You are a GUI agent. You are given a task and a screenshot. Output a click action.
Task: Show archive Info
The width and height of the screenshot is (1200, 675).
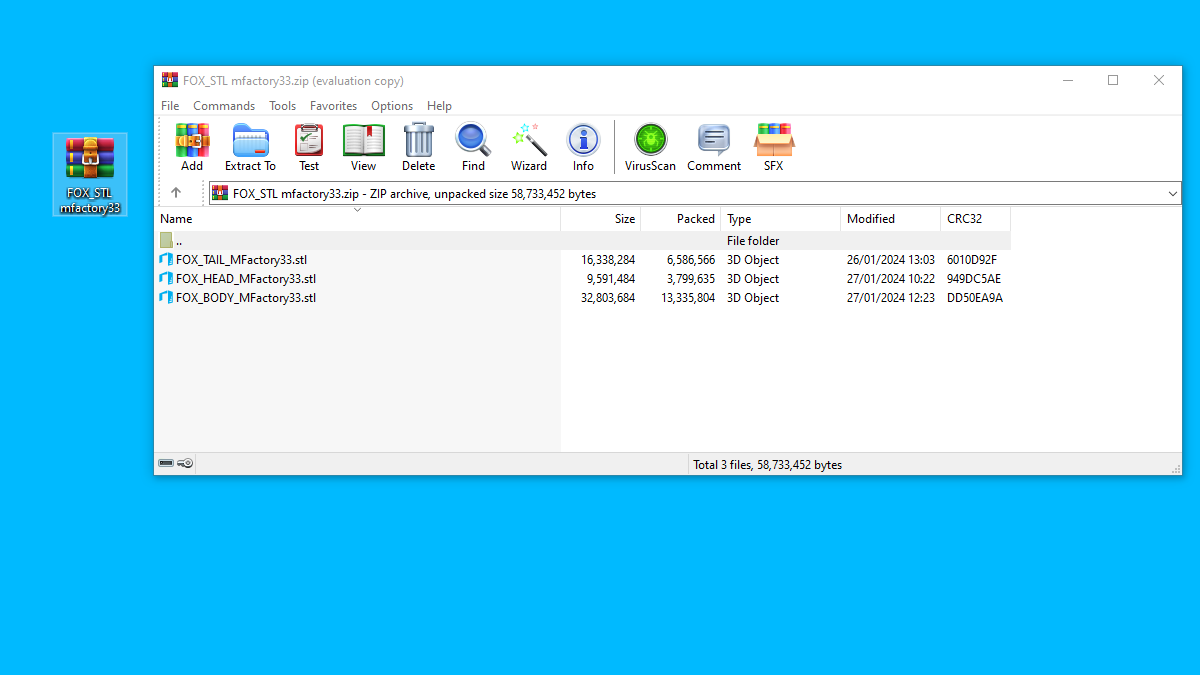click(x=583, y=147)
